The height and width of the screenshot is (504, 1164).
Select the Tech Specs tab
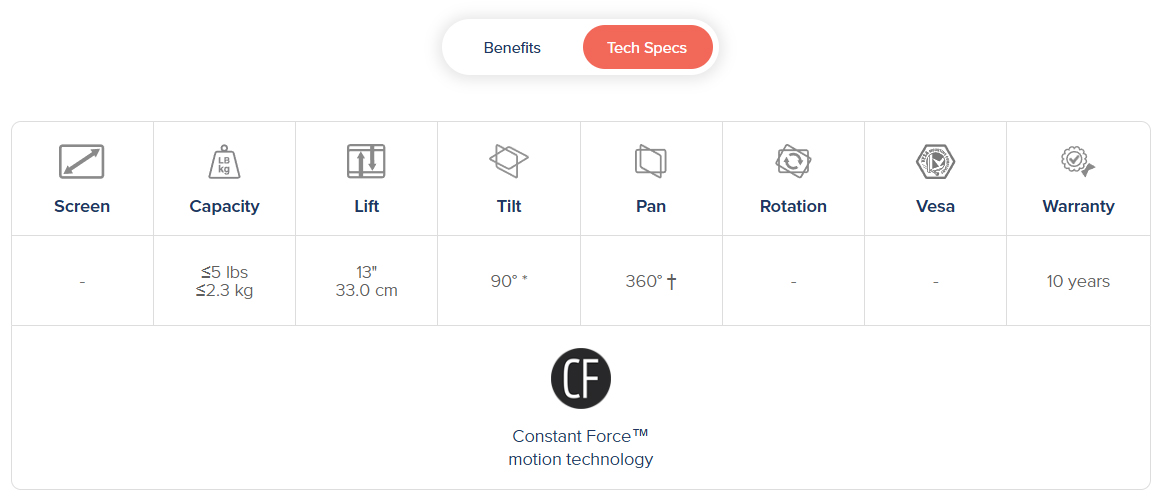pos(647,48)
